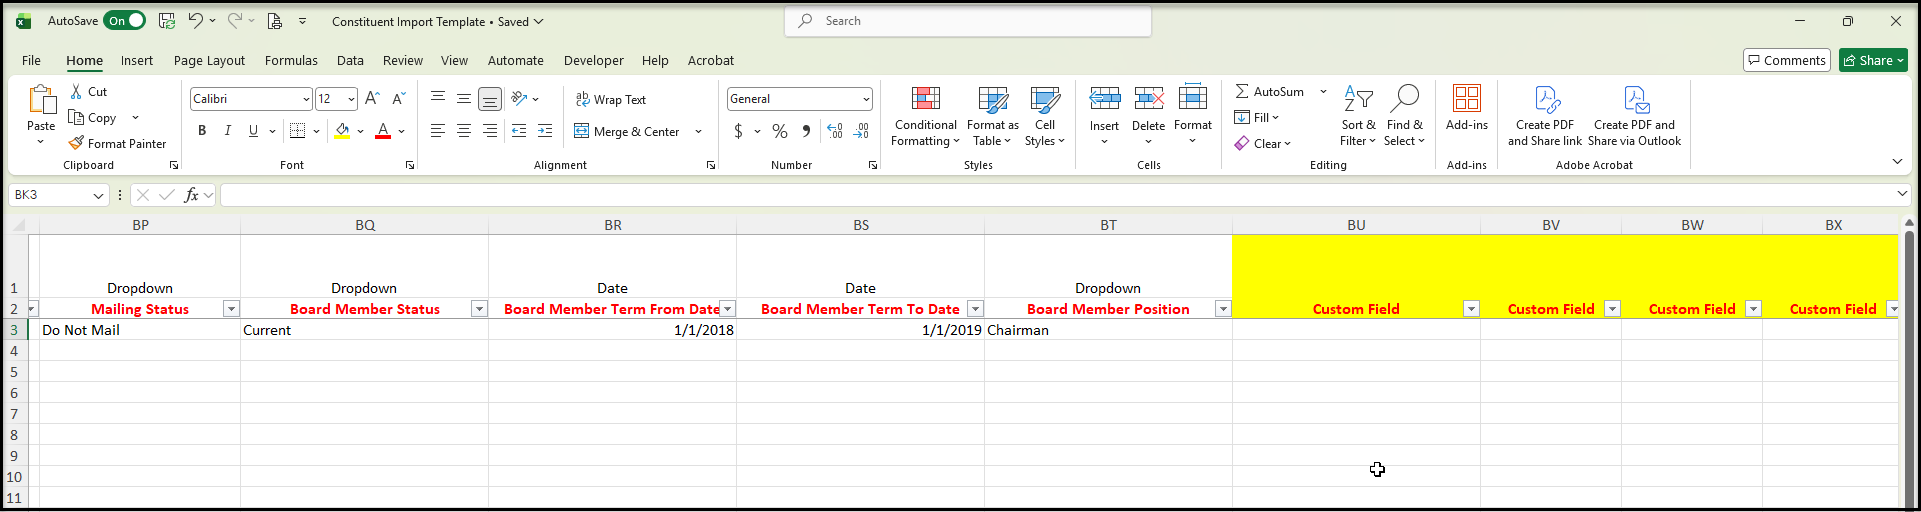
Task: Click the Paste clipboard icon
Action: [41, 100]
